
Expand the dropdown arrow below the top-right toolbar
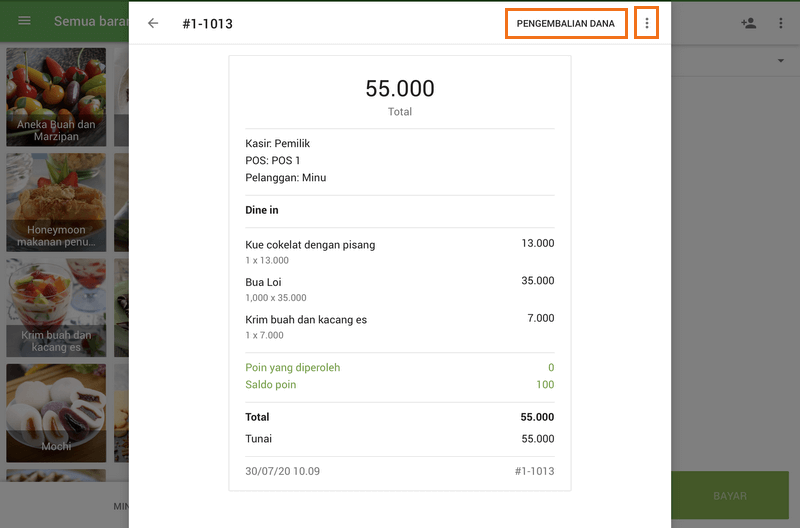[781, 62]
